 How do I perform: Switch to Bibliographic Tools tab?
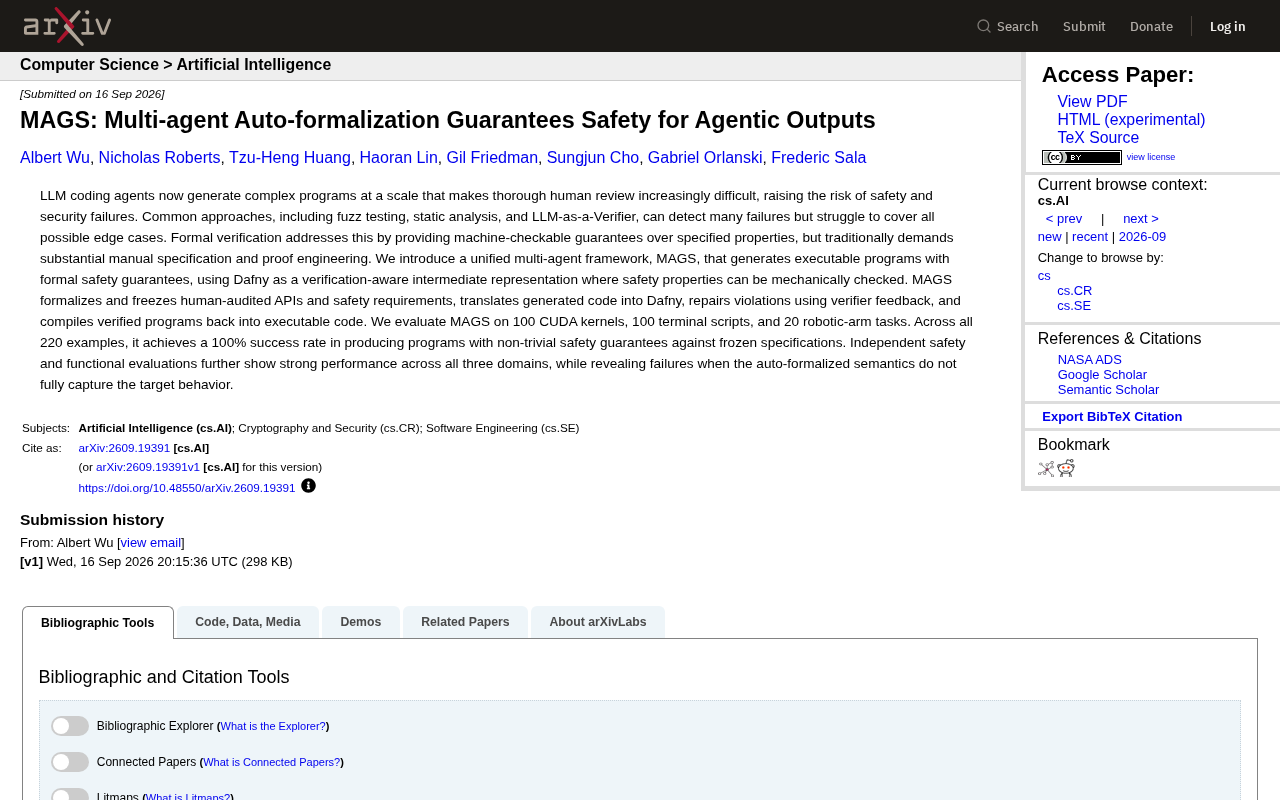coord(98,623)
